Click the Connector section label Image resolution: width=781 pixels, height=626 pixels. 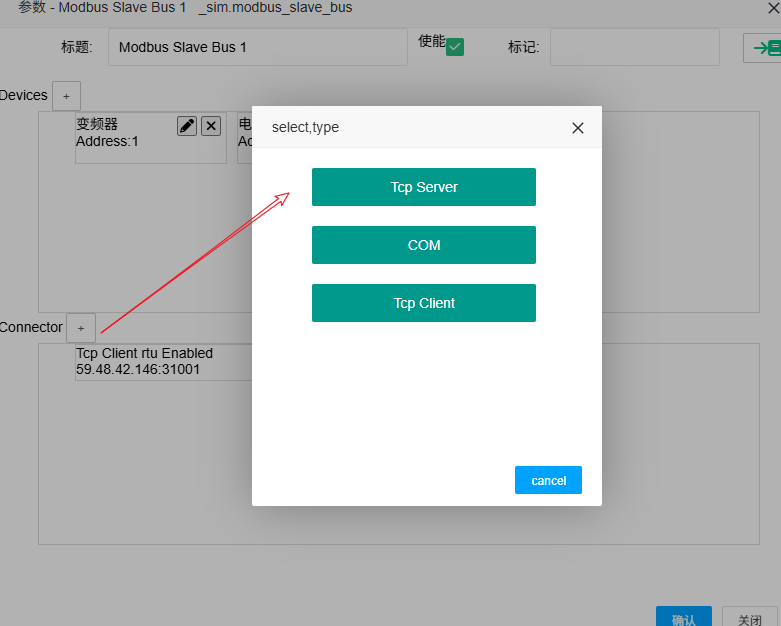pos(31,327)
